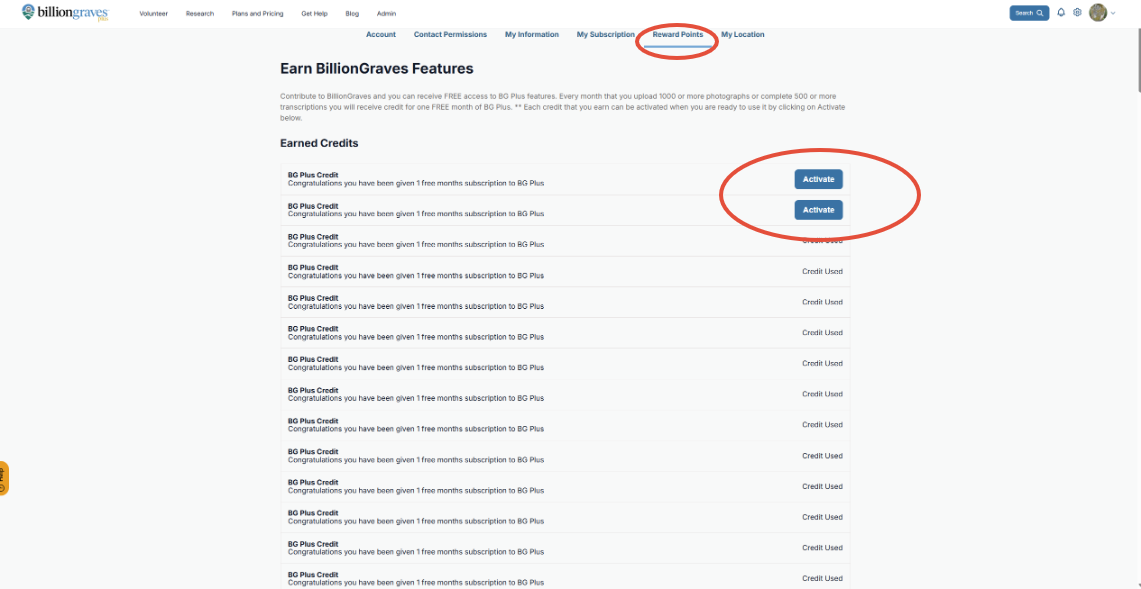Open the Blog link

click(x=352, y=14)
